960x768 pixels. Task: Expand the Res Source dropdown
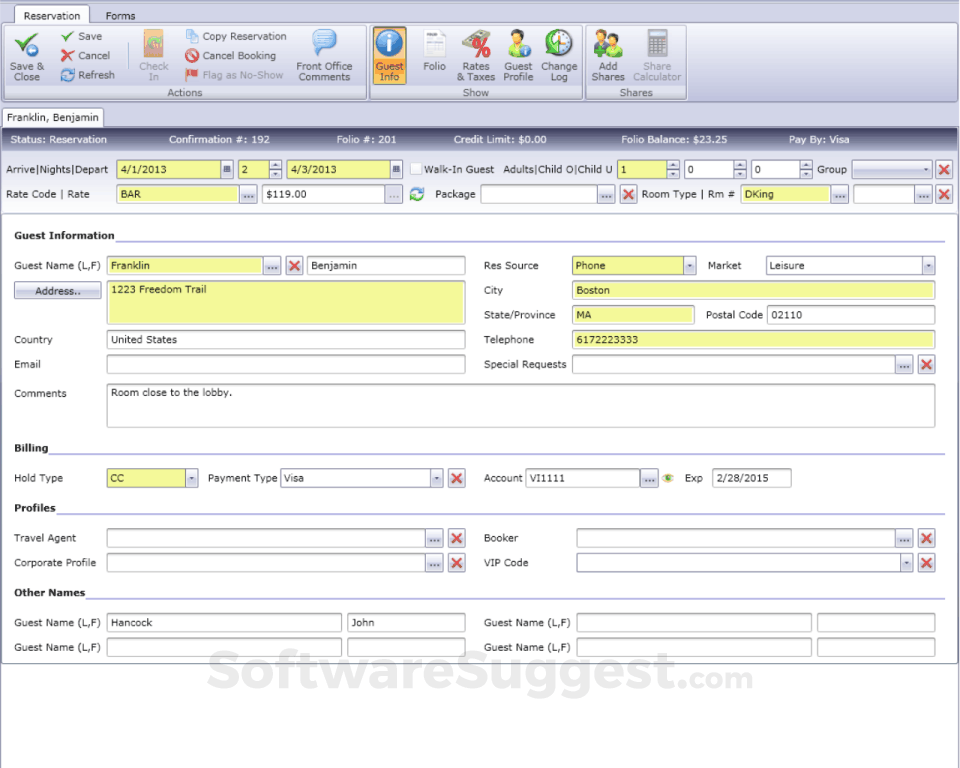pos(689,266)
